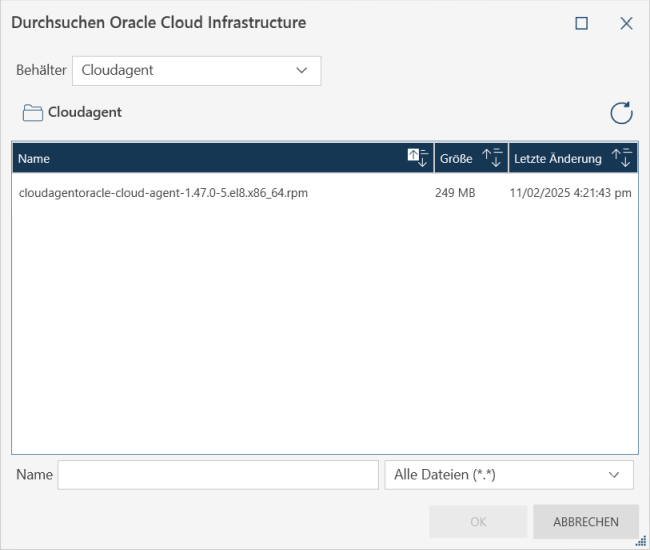Maximize the Durchsuchen dialog window

581,23
